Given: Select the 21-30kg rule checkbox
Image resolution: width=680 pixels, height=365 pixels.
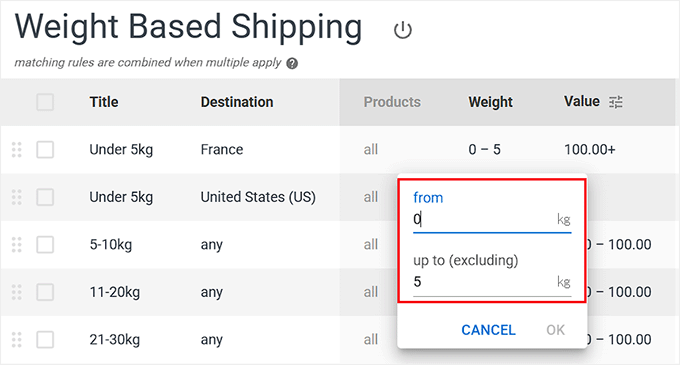Looking at the screenshot, I should point(45,339).
